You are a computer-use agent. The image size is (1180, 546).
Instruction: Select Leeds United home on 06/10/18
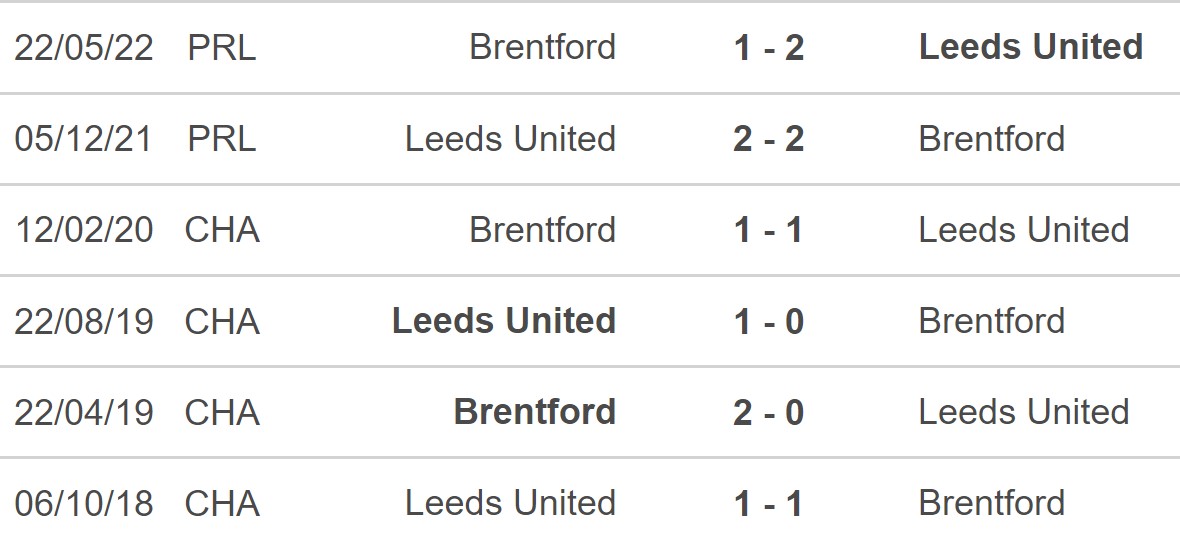pos(510,503)
